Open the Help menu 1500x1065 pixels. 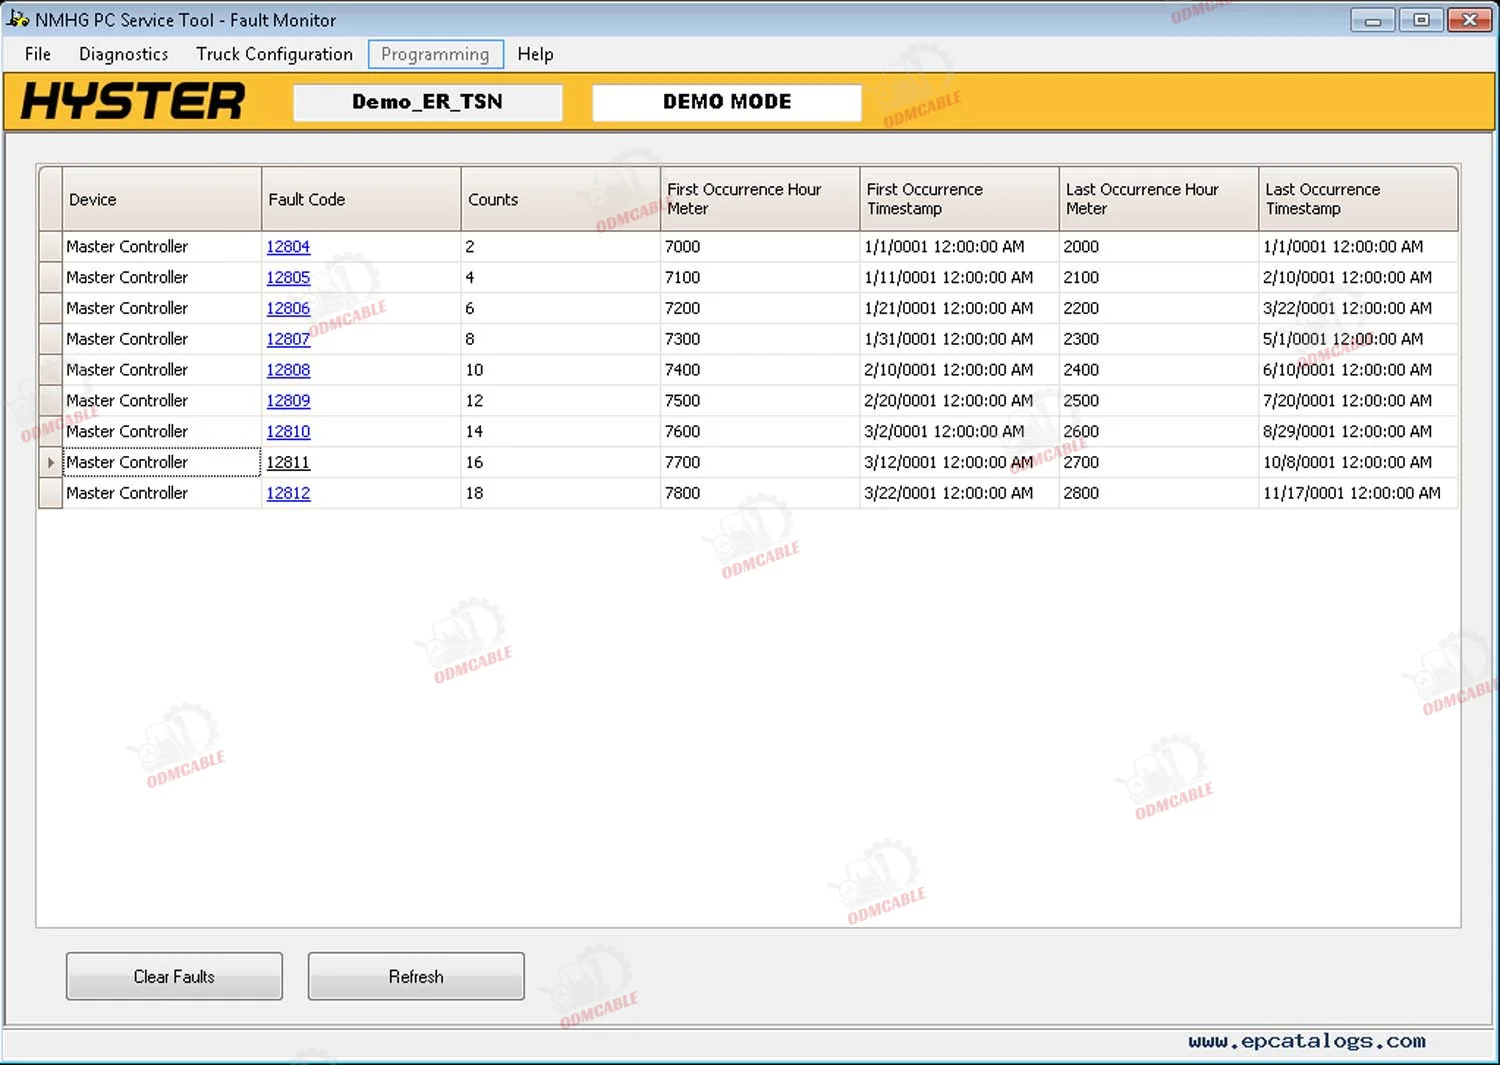[x=535, y=54]
